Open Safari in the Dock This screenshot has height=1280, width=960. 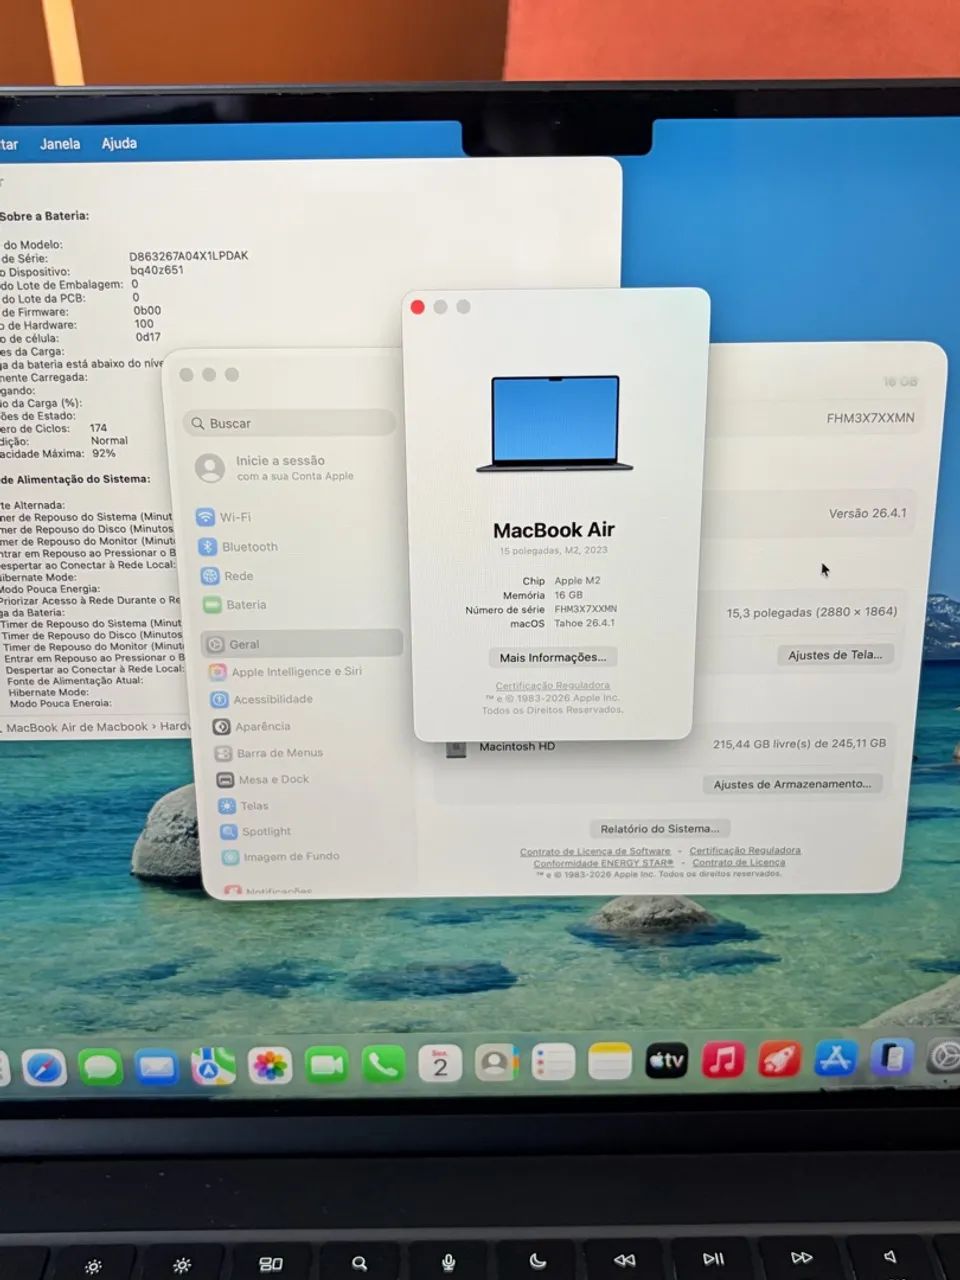(44, 1068)
